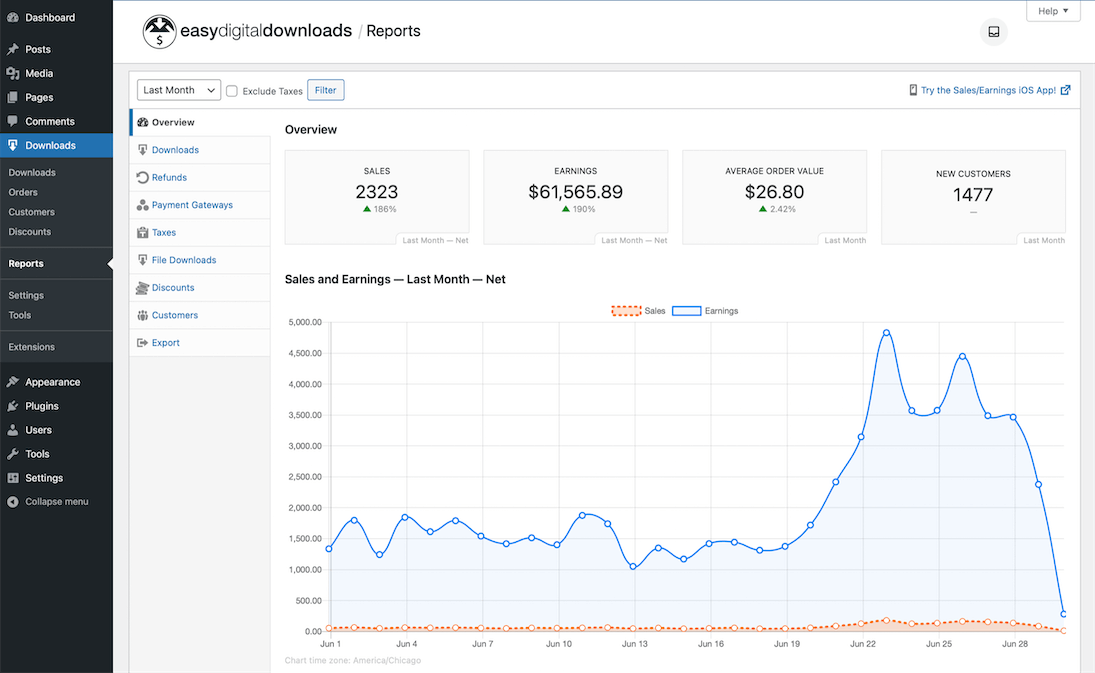The image size is (1095, 673).
Task: Open the Discounts report tab
Action: [x=200, y=288]
